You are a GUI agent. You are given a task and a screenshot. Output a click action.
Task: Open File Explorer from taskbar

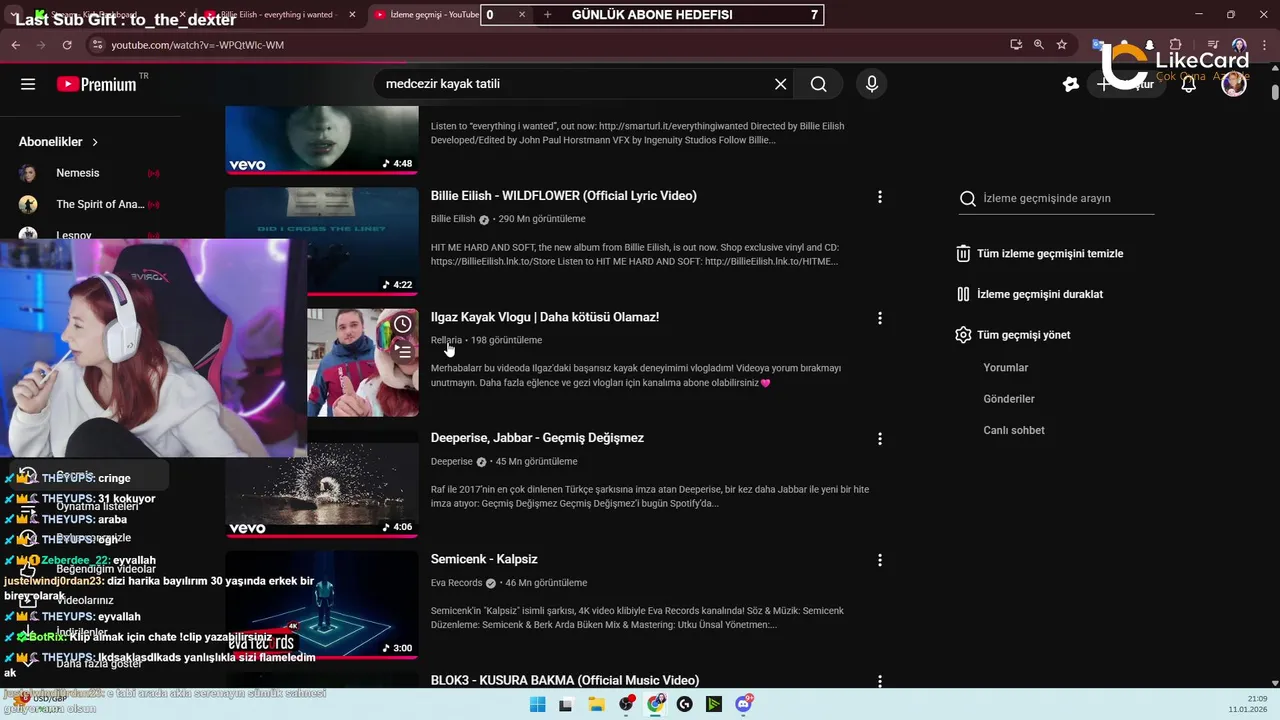click(596, 704)
